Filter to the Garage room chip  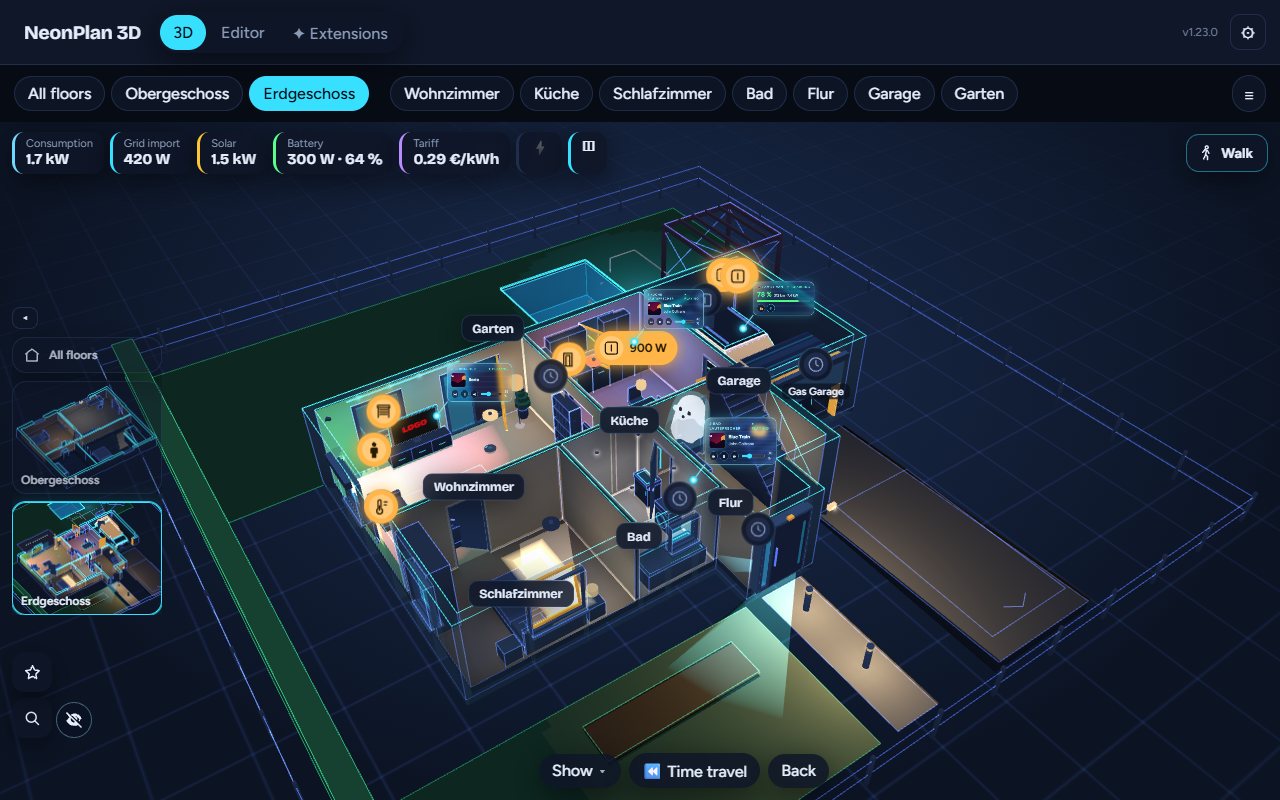894,94
